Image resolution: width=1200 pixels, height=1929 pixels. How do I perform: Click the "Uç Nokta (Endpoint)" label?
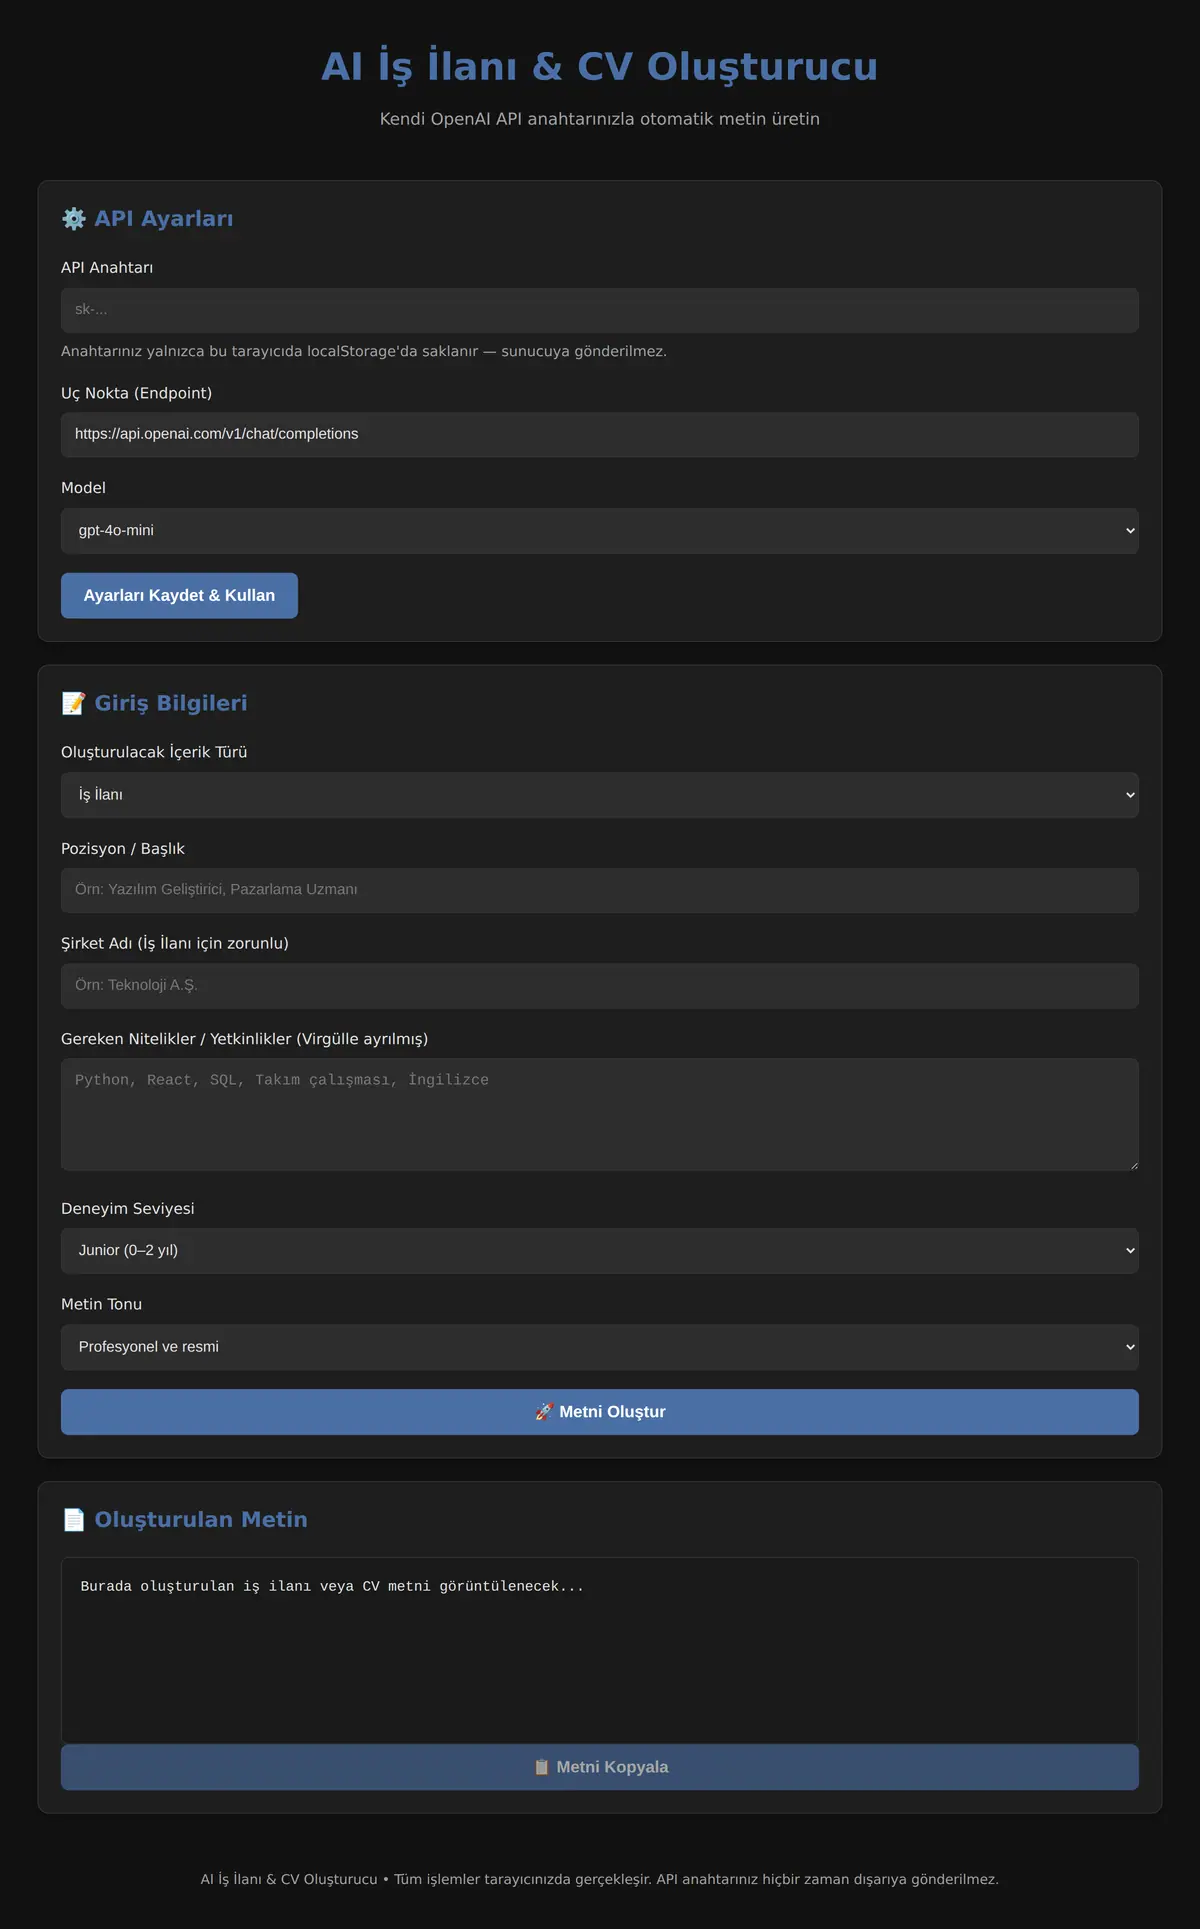click(x=137, y=393)
